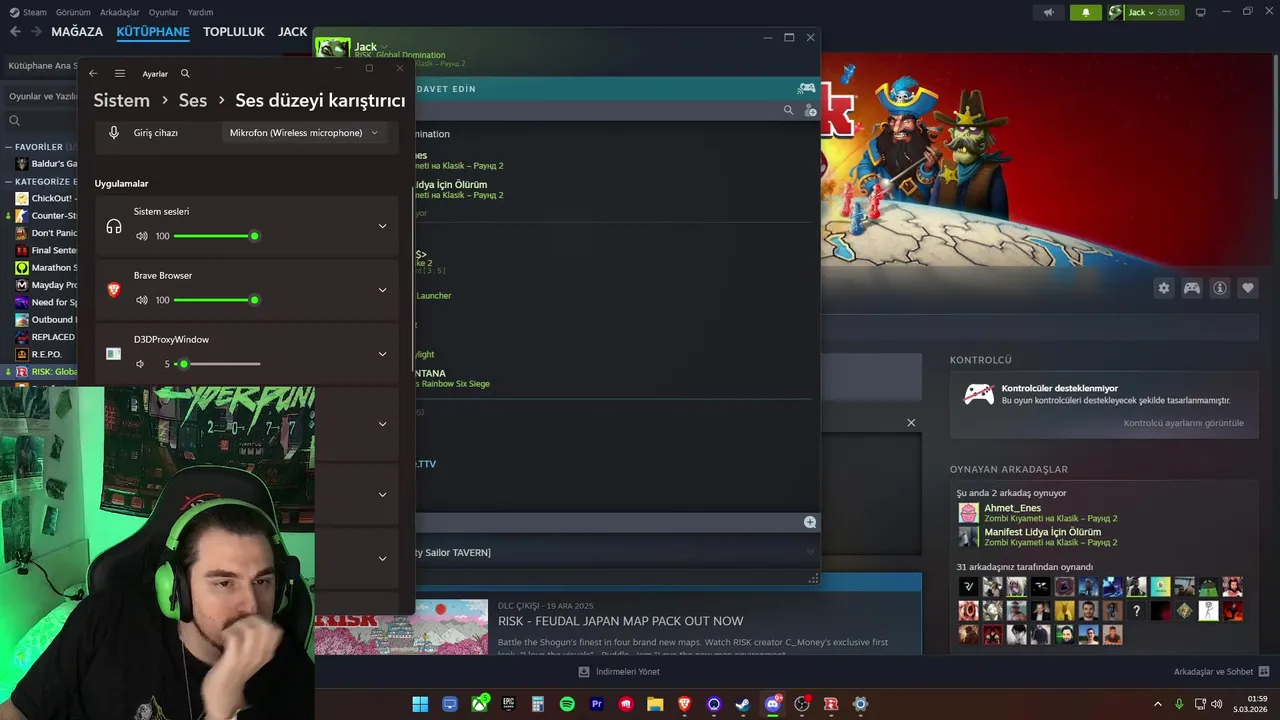Open Calculator from the taskbar
The width and height of the screenshot is (1280, 720).
(538, 704)
